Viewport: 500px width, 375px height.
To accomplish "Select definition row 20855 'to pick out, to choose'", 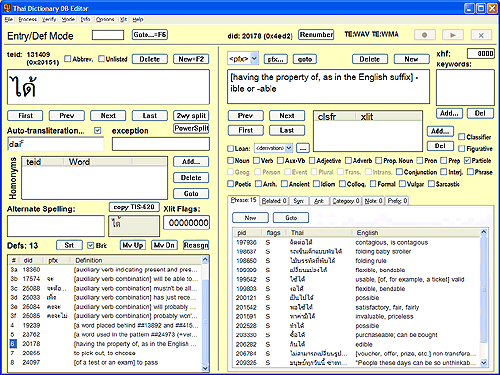I will [104, 353].
